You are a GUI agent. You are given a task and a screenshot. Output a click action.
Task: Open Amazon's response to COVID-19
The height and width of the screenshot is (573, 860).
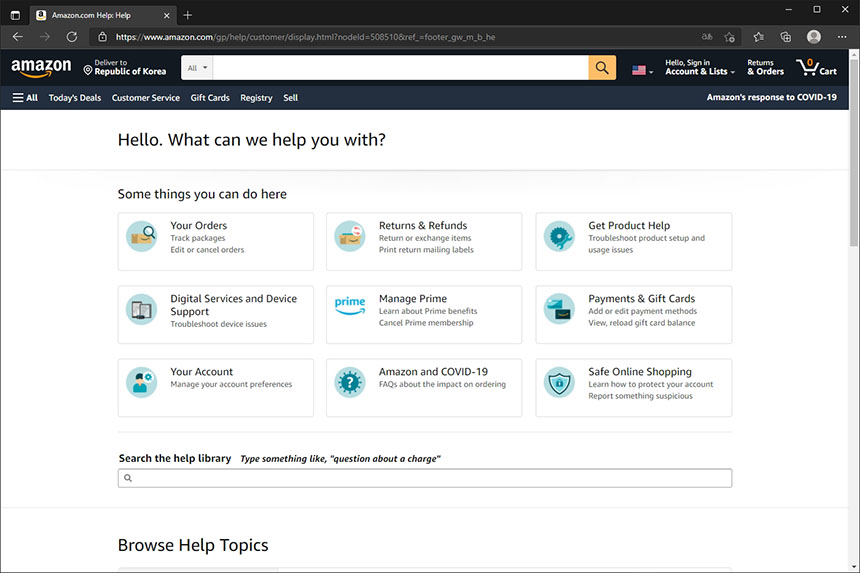771,97
